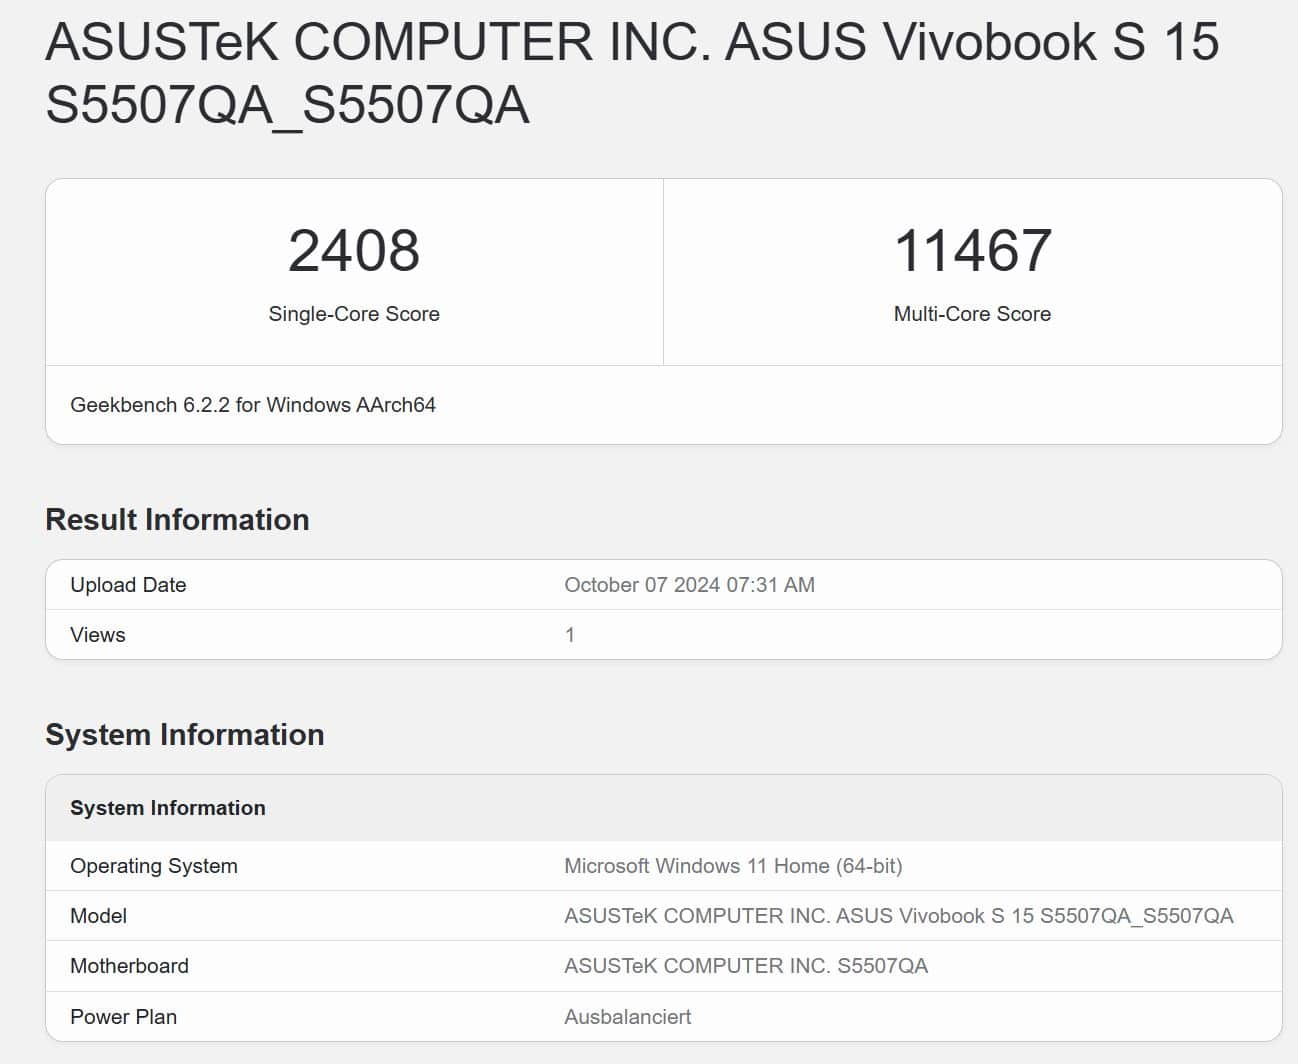Screen dimensions: 1298x1064
Task: Click the System Information table header
Action: 168,808
